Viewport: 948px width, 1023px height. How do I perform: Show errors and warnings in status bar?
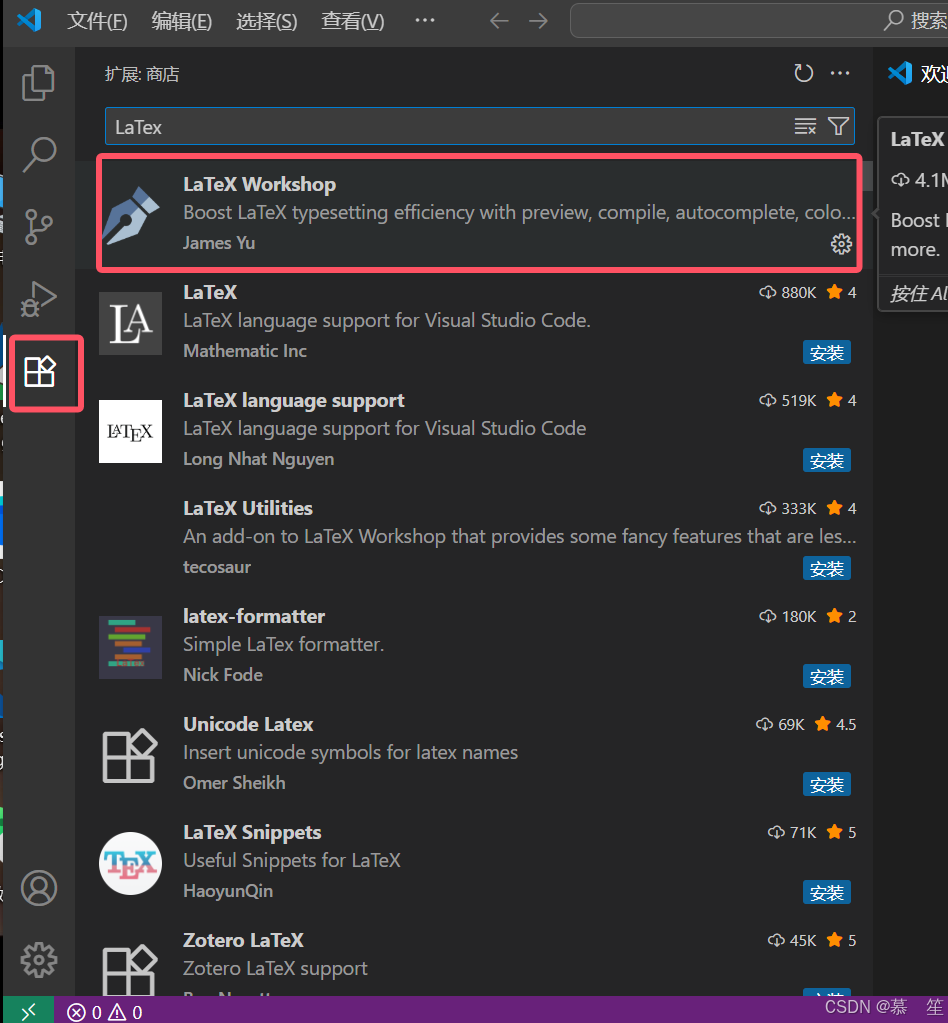point(104,1012)
